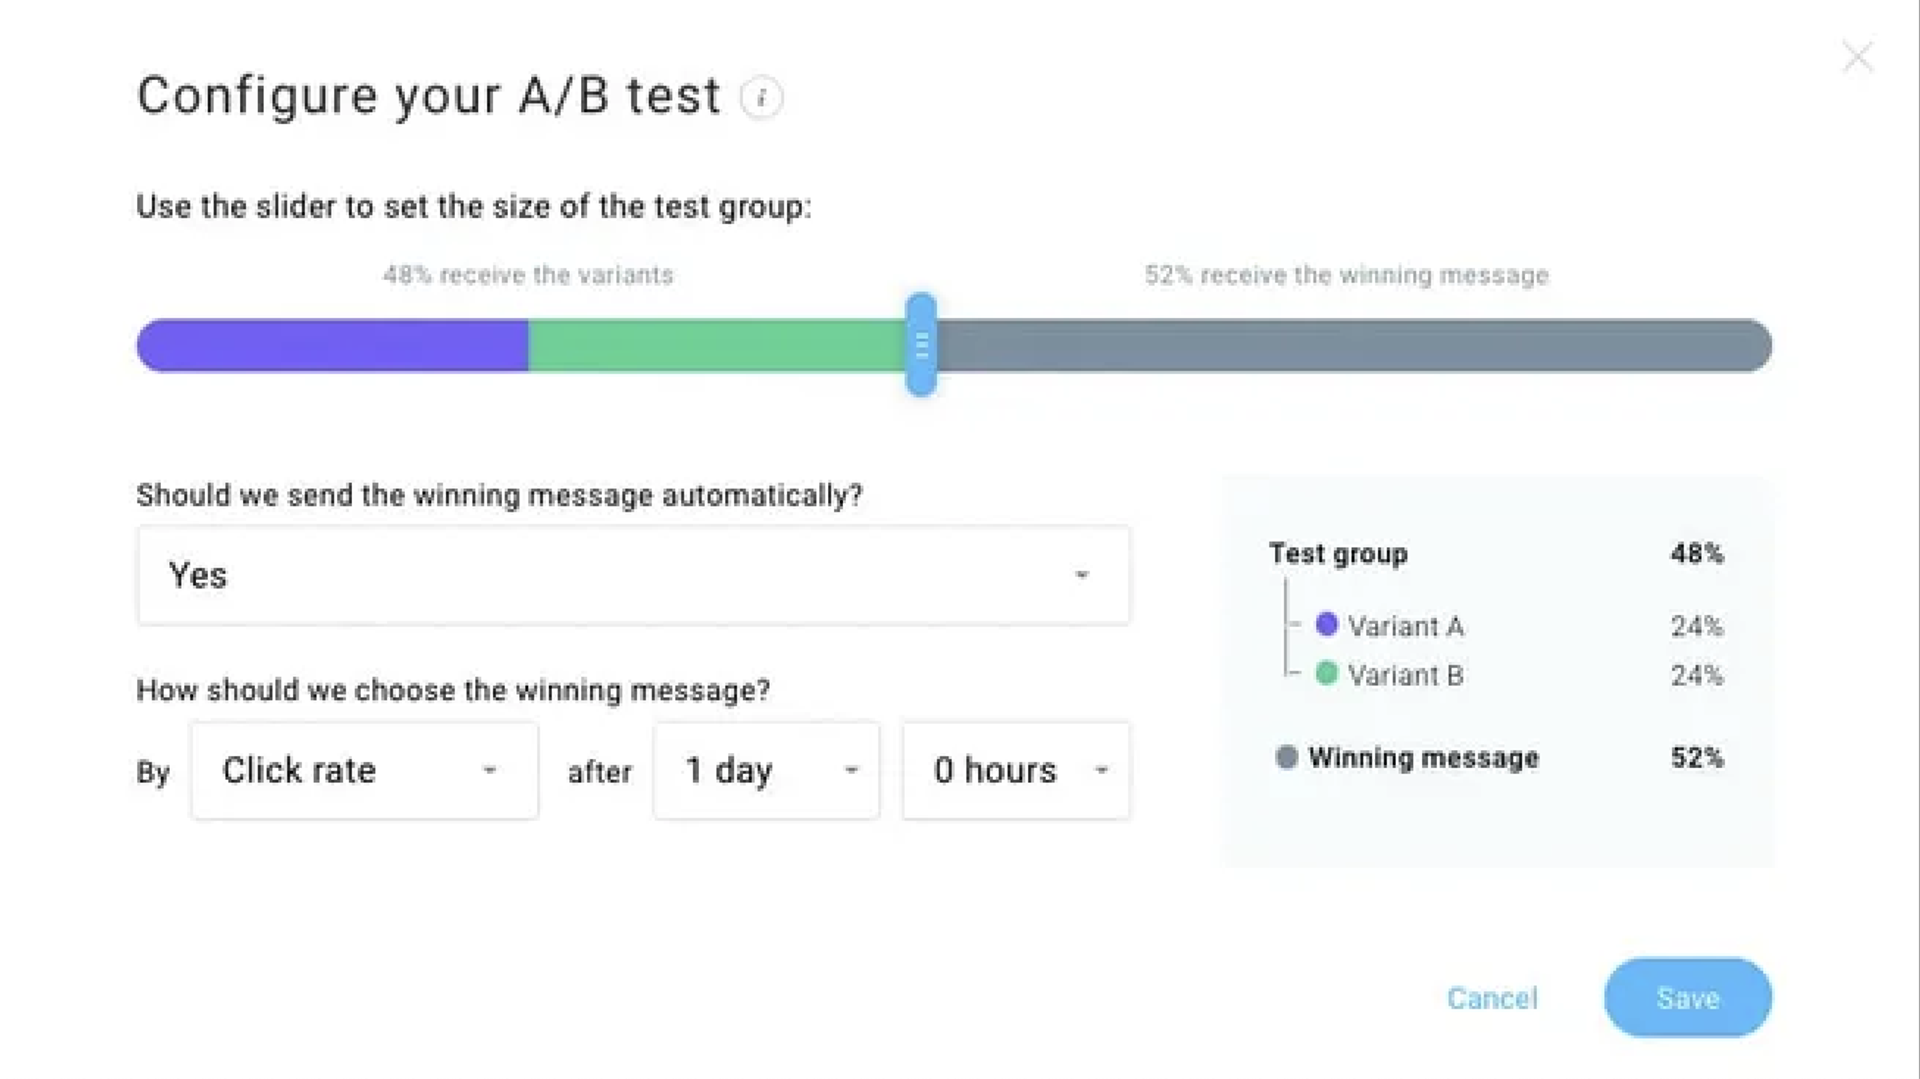
Task: Click the Click rate dropdown arrow
Action: click(x=489, y=771)
